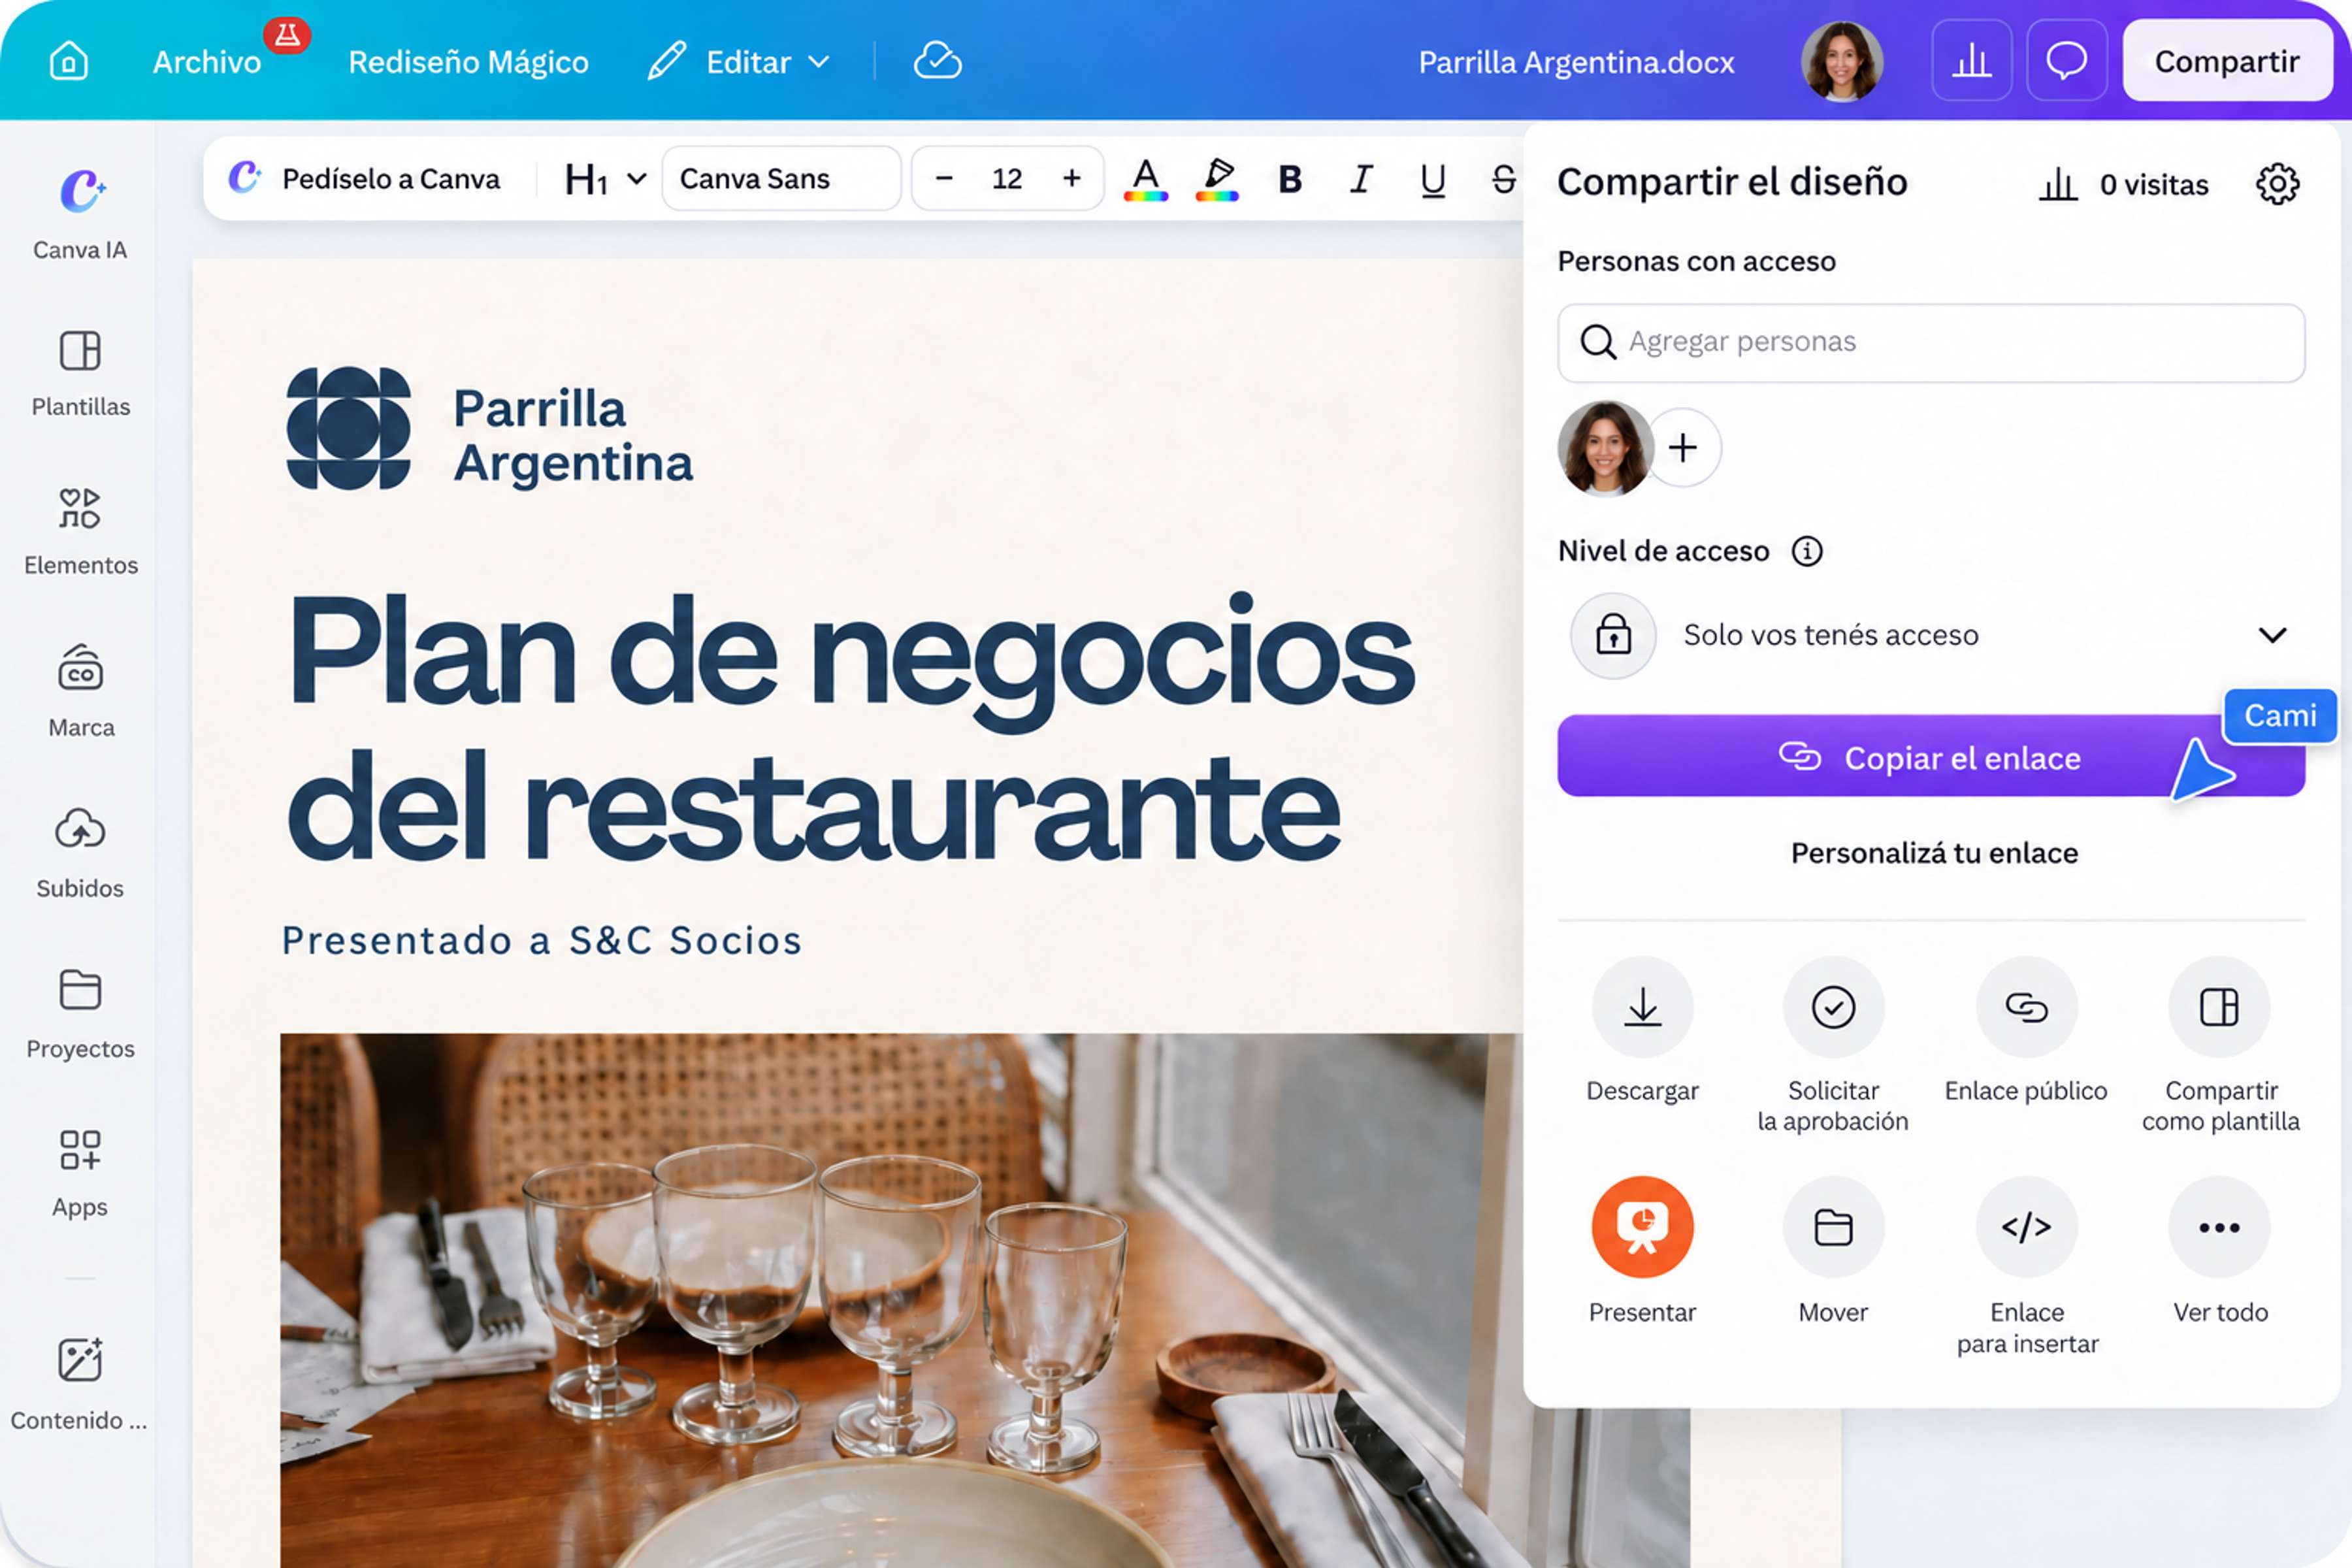Click the lock icon in access level
The image size is (2352, 1568).
[1613, 635]
